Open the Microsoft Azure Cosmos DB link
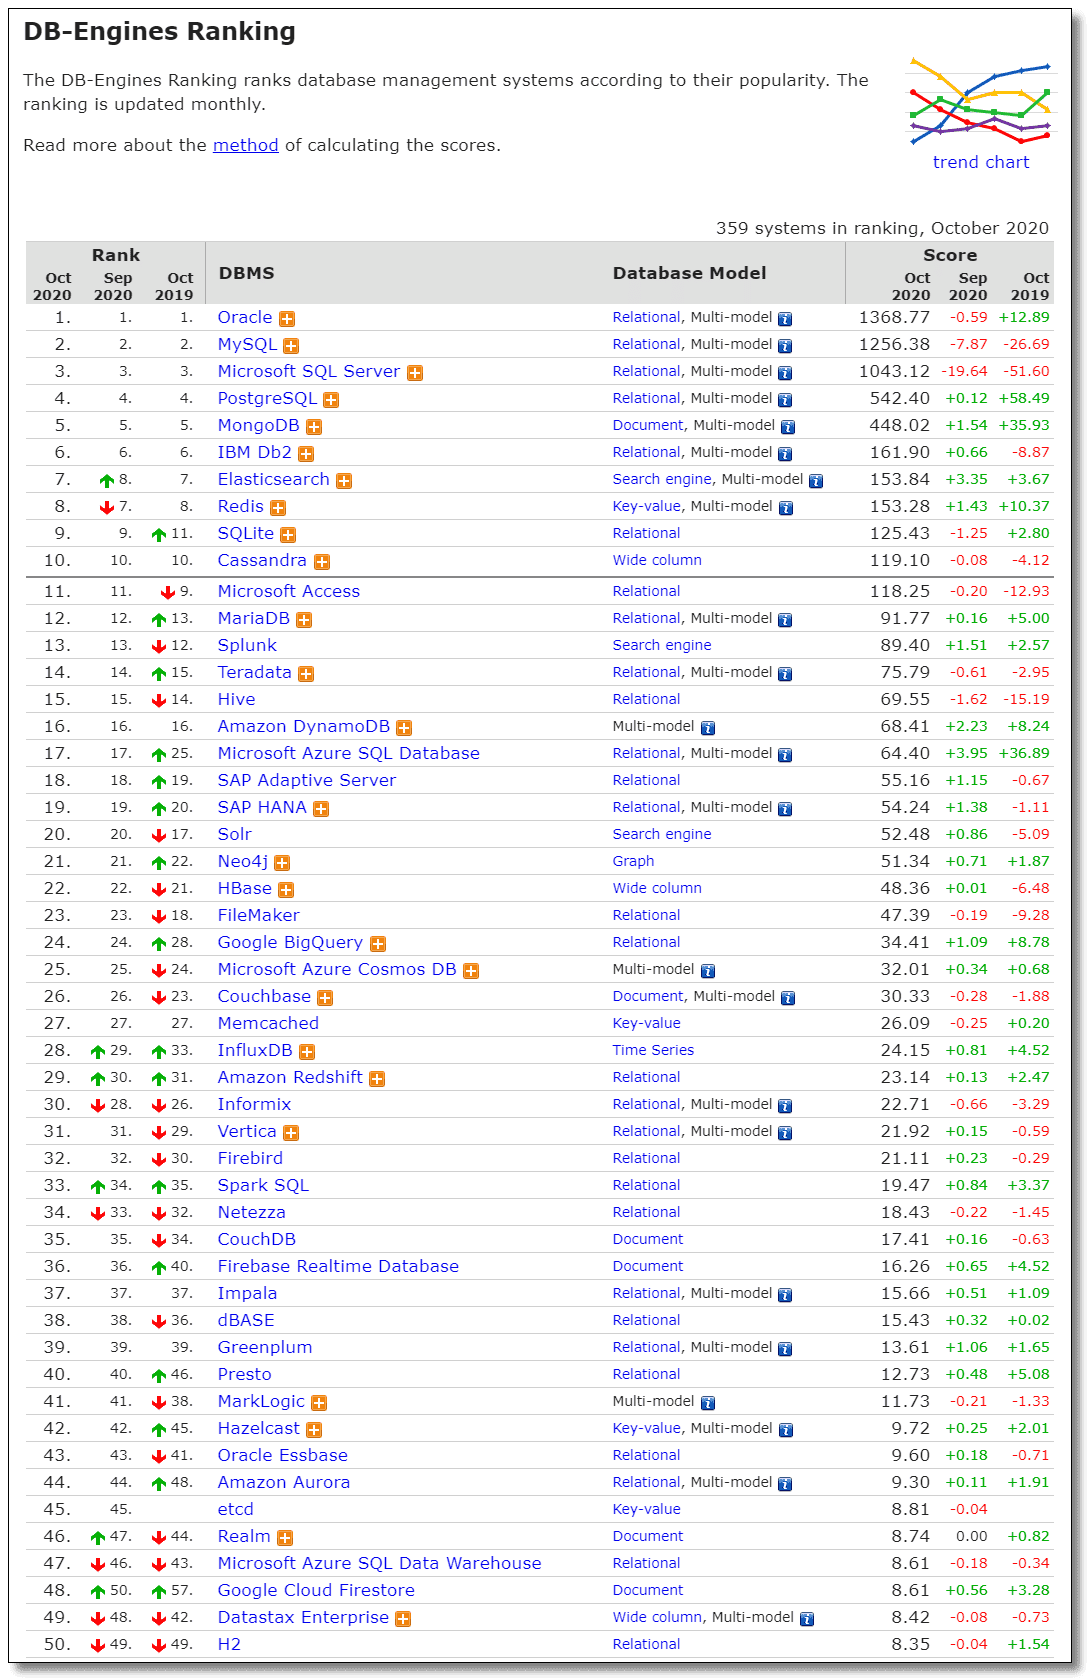 (x=337, y=969)
